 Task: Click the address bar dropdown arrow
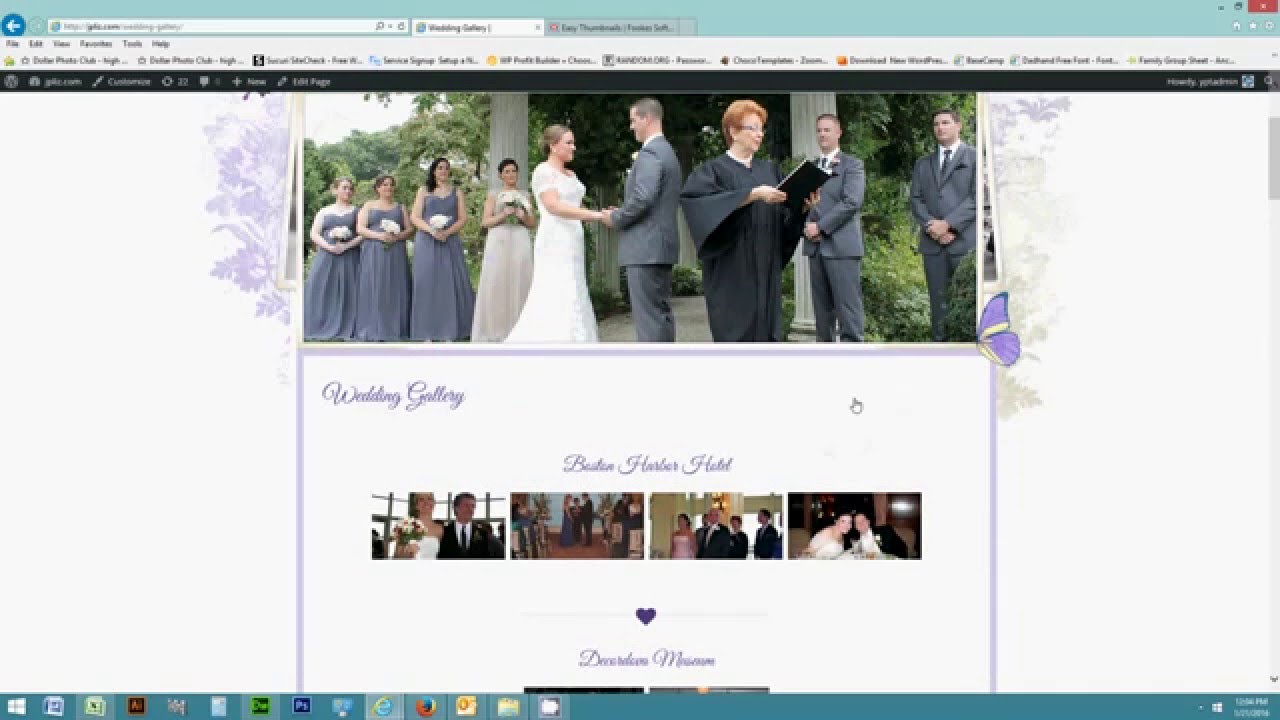(x=391, y=27)
